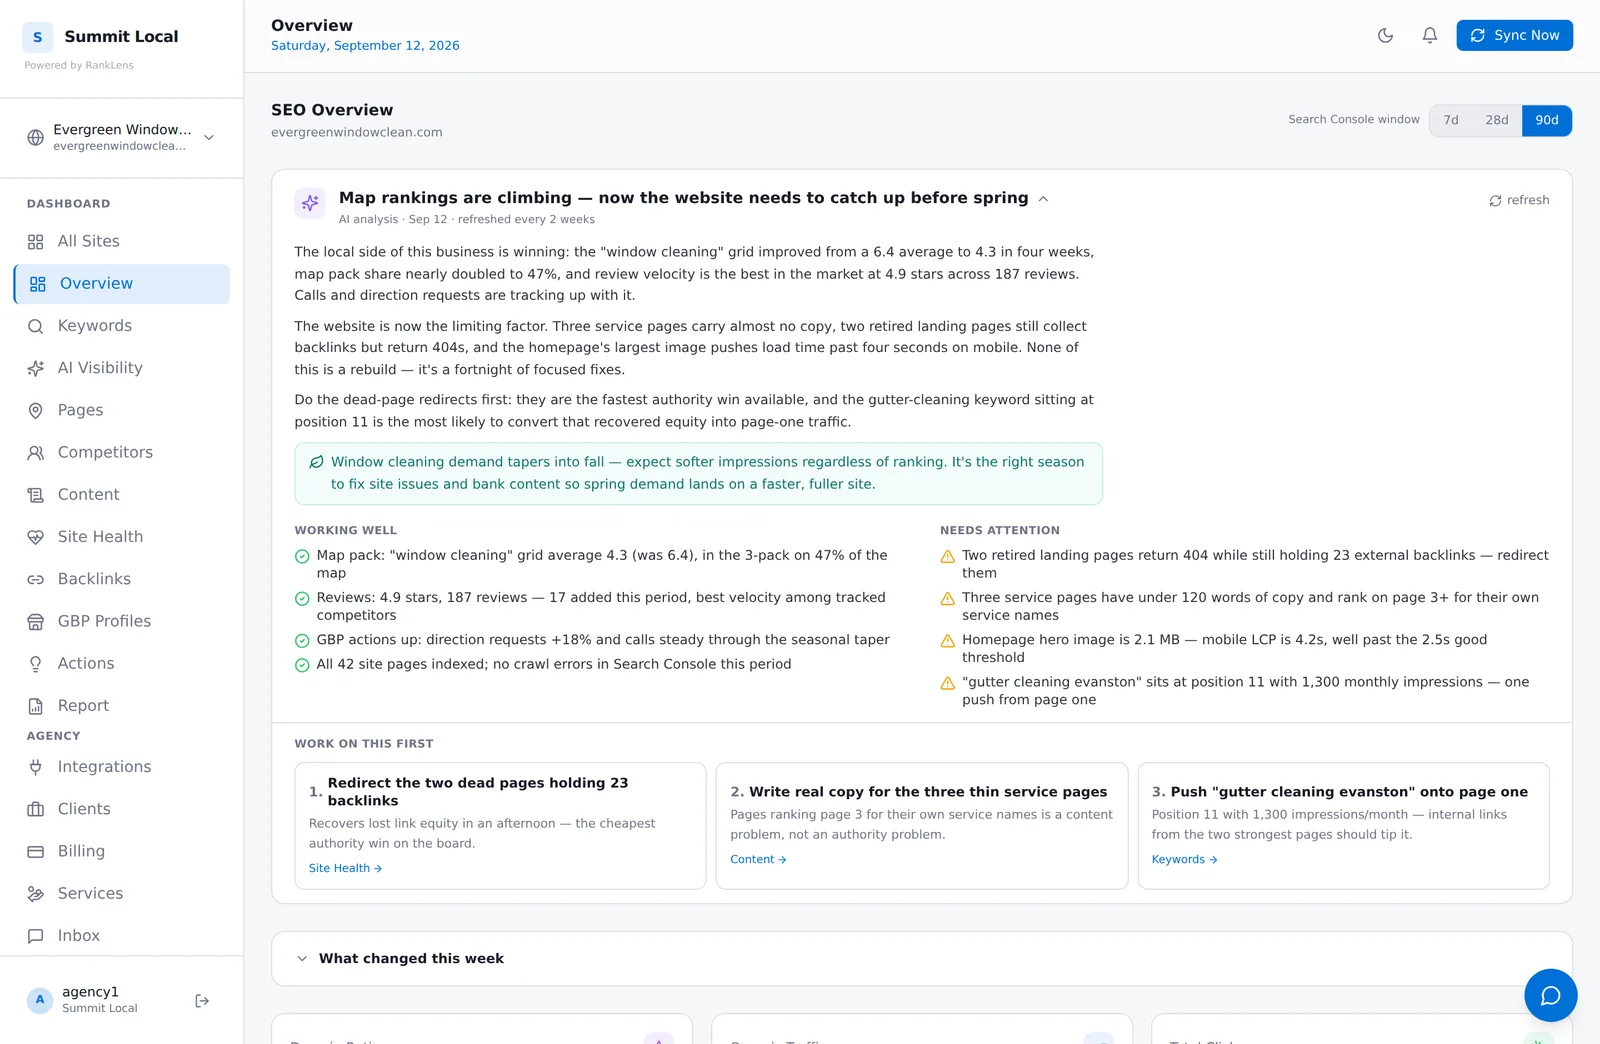Open the GBP Profiles storefront icon

35,621
